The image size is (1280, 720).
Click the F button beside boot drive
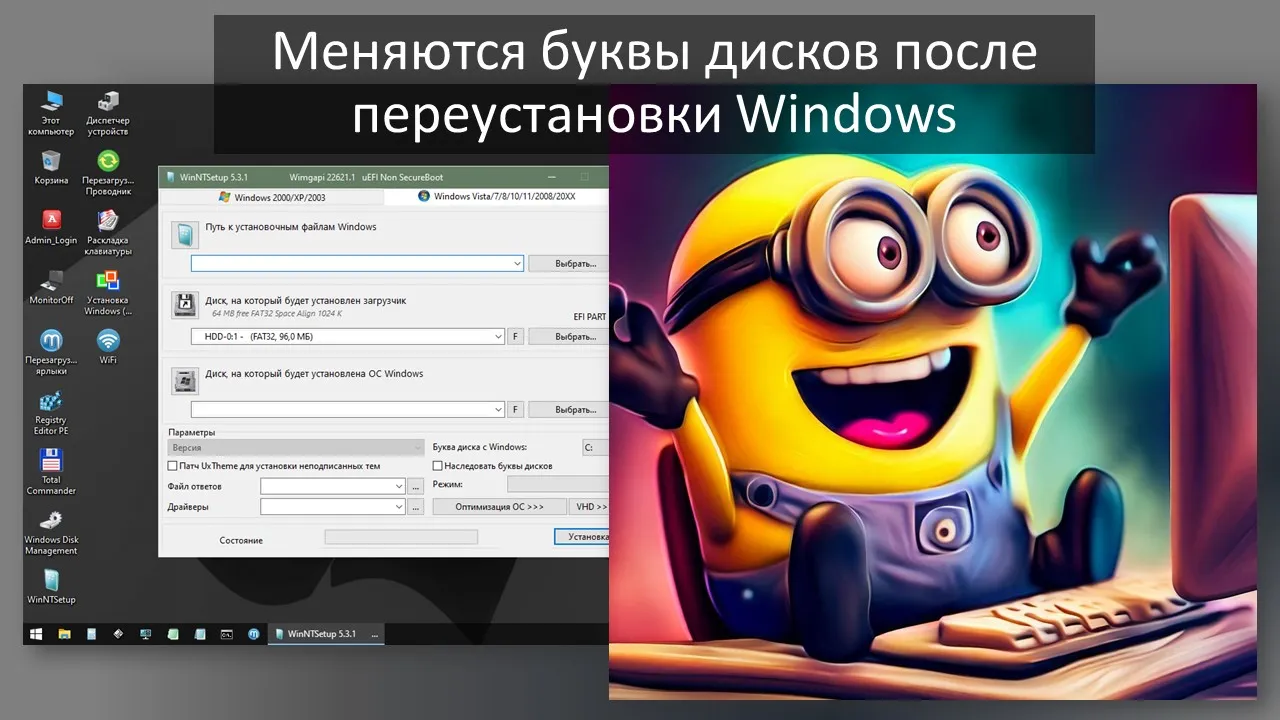(515, 337)
